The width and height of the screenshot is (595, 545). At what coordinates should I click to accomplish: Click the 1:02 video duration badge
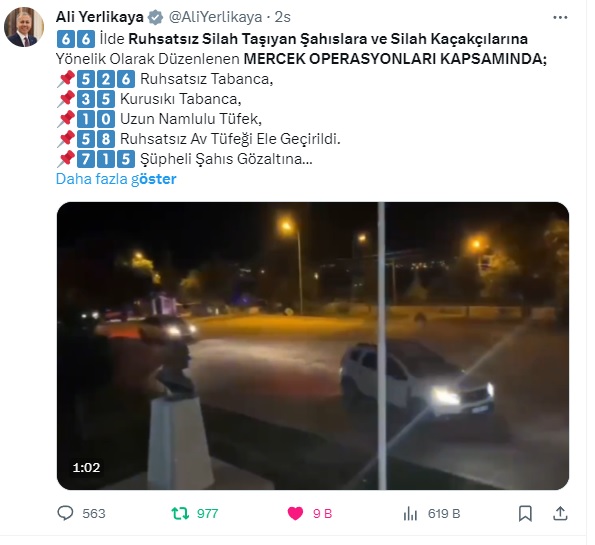click(87, 467)
